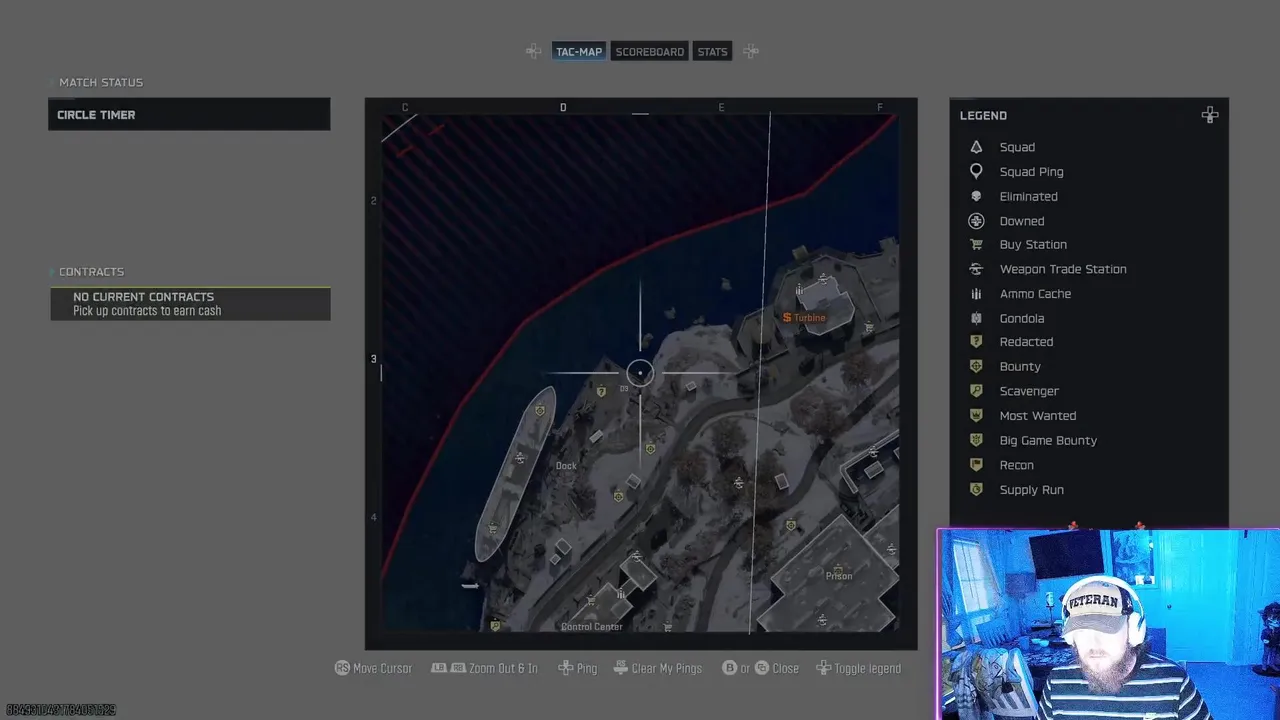Click the map cursor crosshair center

click(x=640, y=373)
